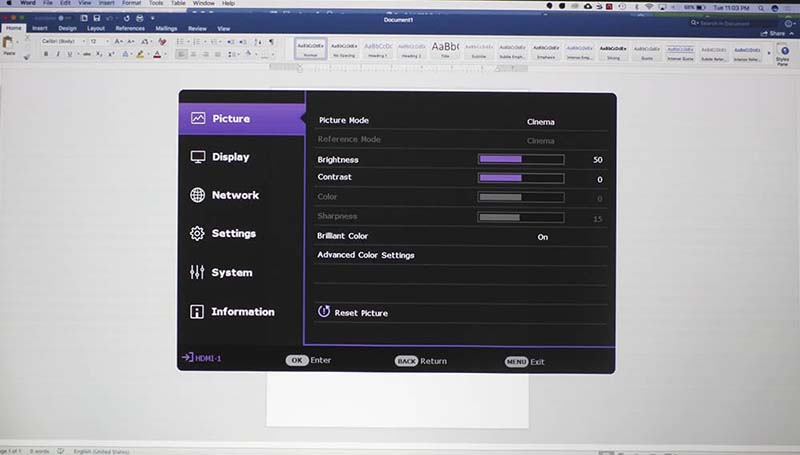Adjust the Brightness slider bar

pyautogui.click(x=521, y=160)
